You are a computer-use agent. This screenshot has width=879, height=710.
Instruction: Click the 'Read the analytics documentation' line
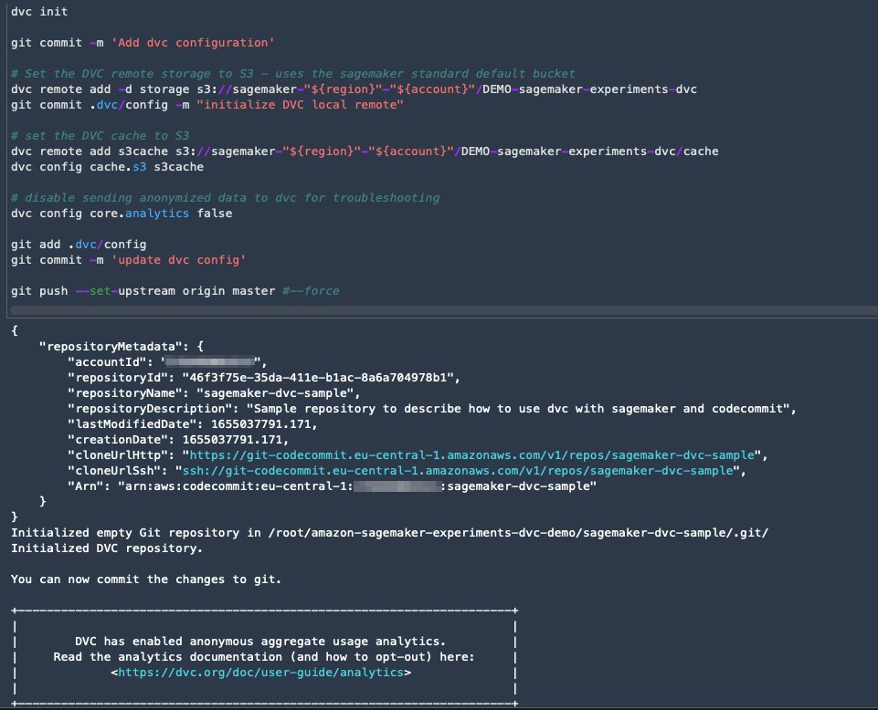coord(263,657)
